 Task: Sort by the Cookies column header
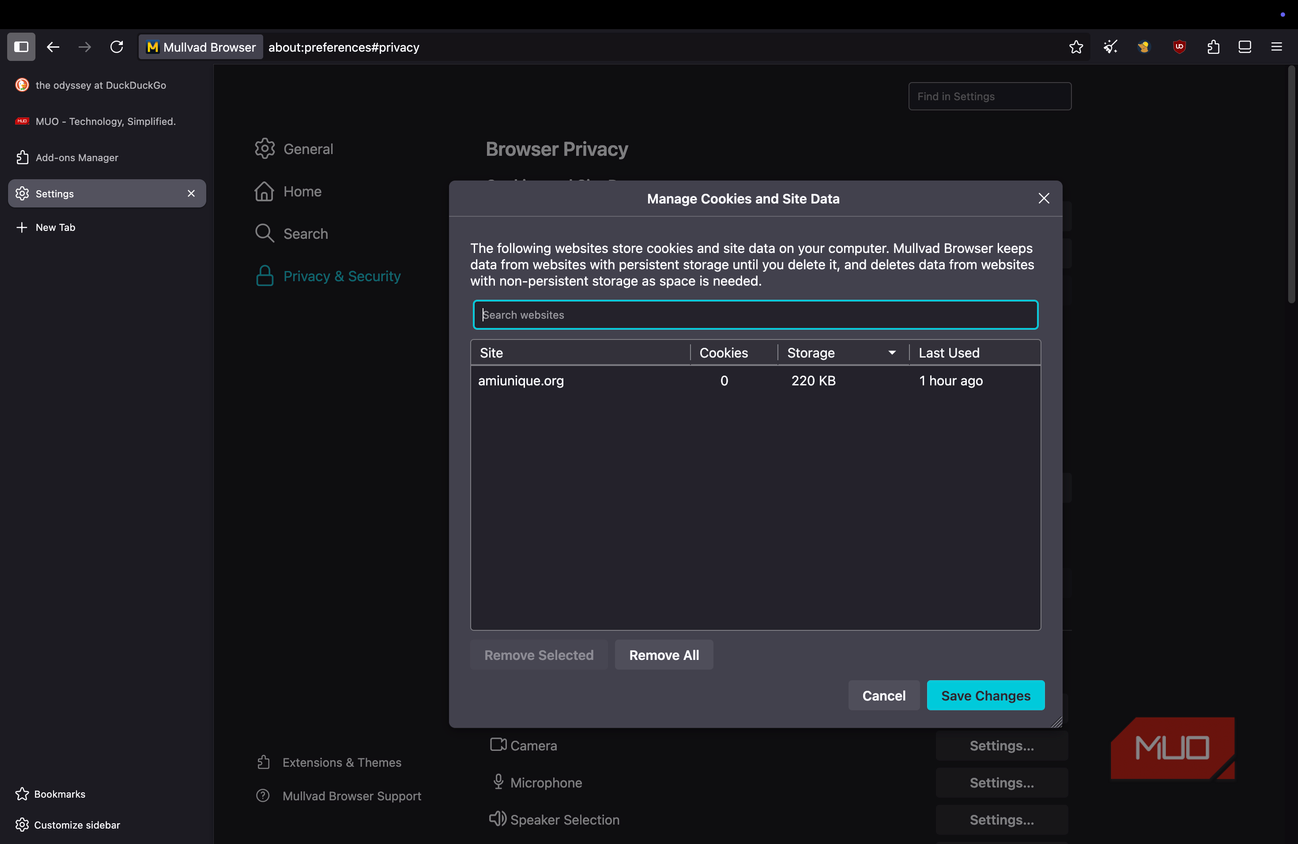733,353
